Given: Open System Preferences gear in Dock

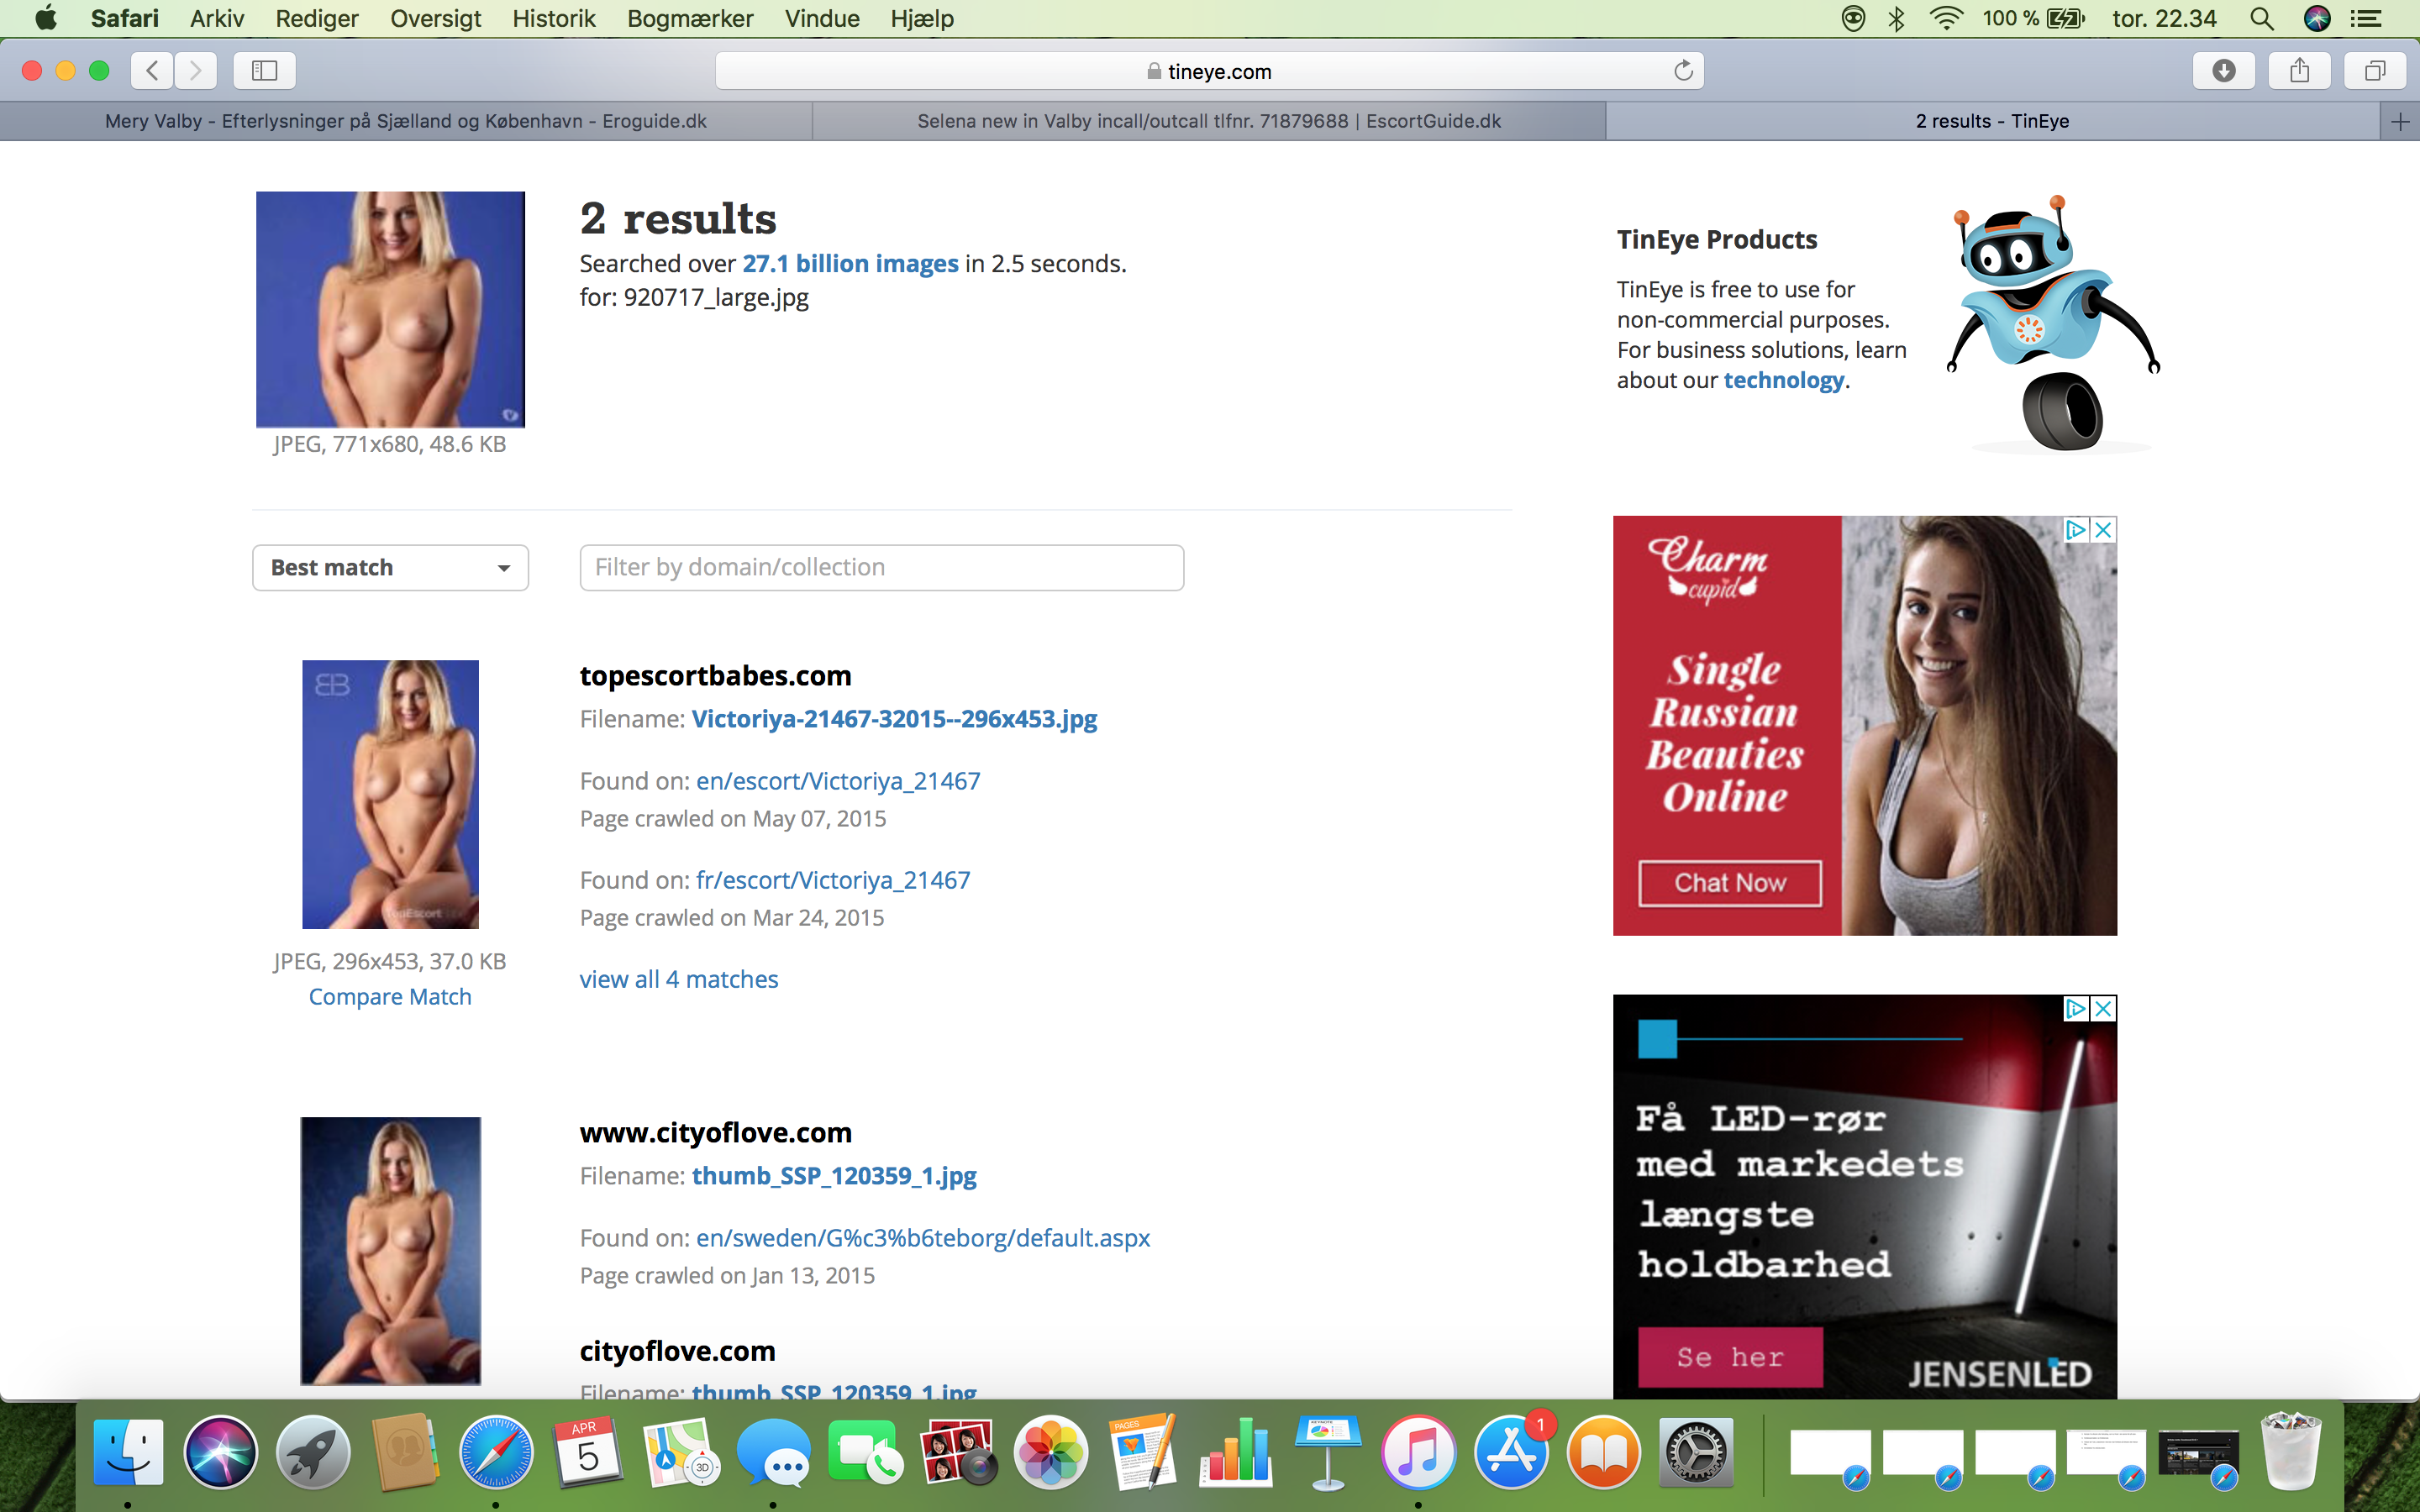Looking at the screenshot, I should [1696, 1452].
